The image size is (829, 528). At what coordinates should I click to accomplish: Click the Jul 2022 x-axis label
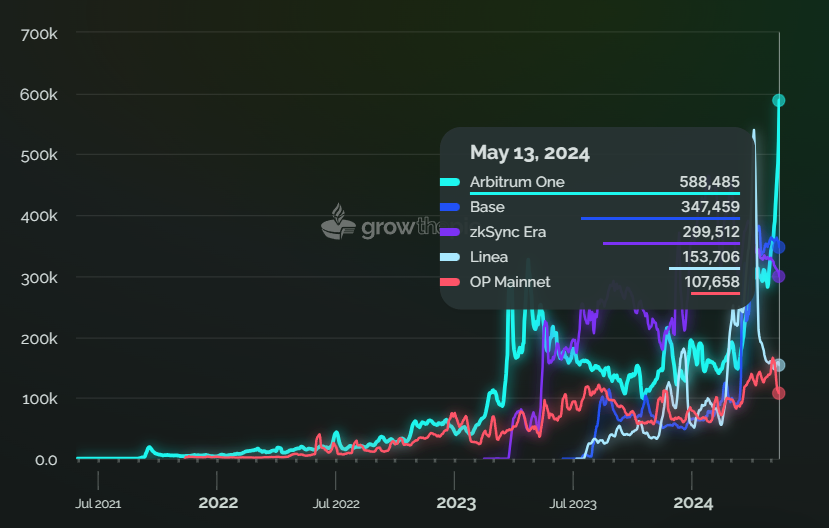[336, 504]
